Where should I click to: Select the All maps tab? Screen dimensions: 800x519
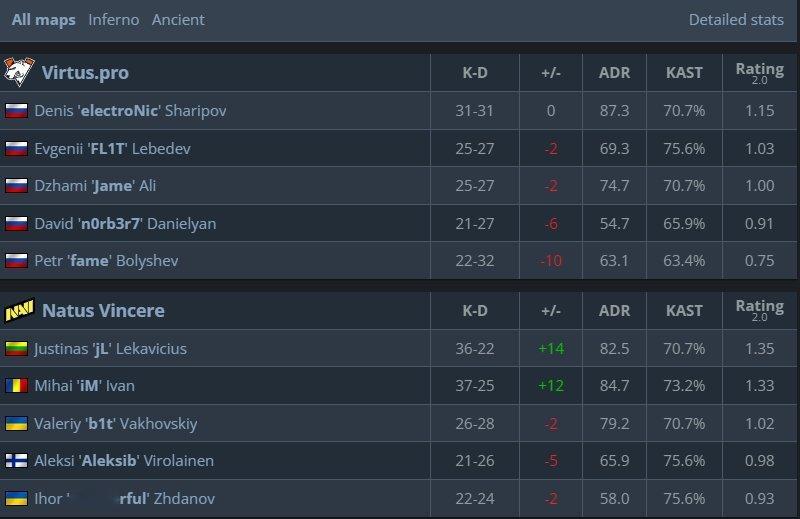click(43, 20)
